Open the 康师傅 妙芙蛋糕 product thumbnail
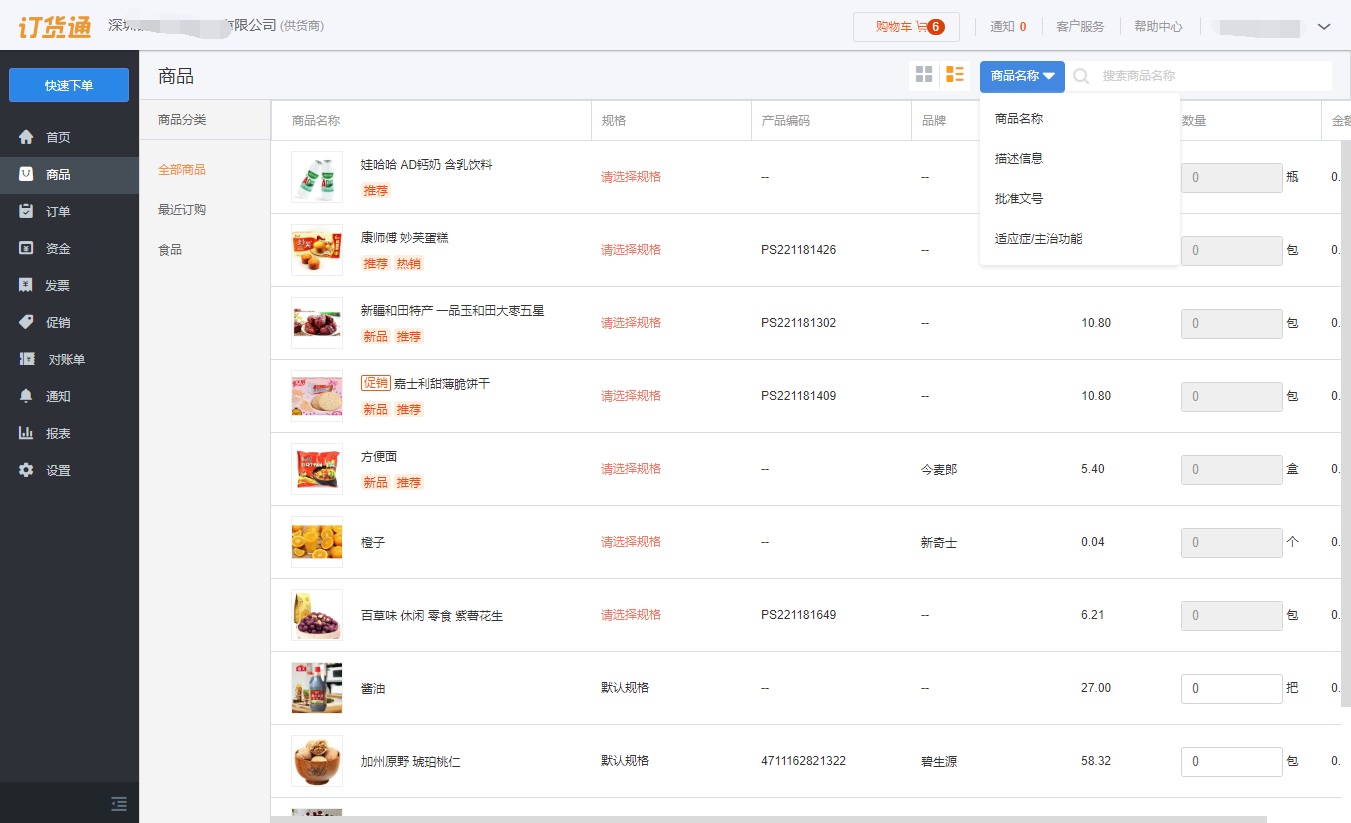The height and width of the screenshot is (823, 1351). point(317,250)
